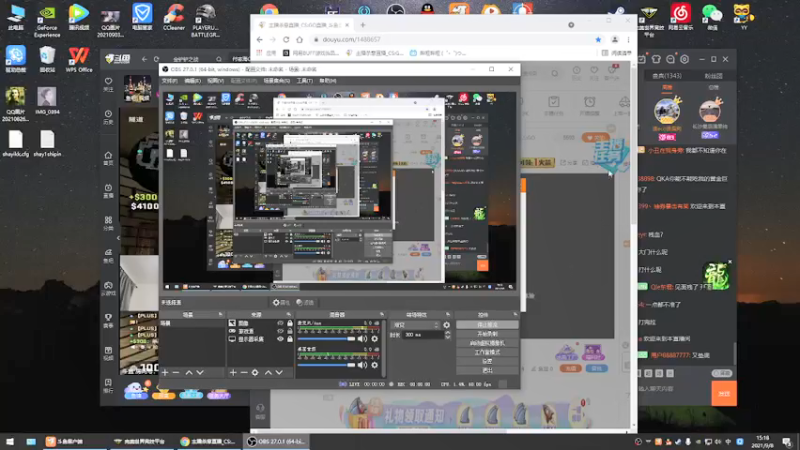The width and height of the screenshot is (800, 450).
Task: Click Start Recording in OBS controls
Action: pyautogui.click(x=487, y=334)
